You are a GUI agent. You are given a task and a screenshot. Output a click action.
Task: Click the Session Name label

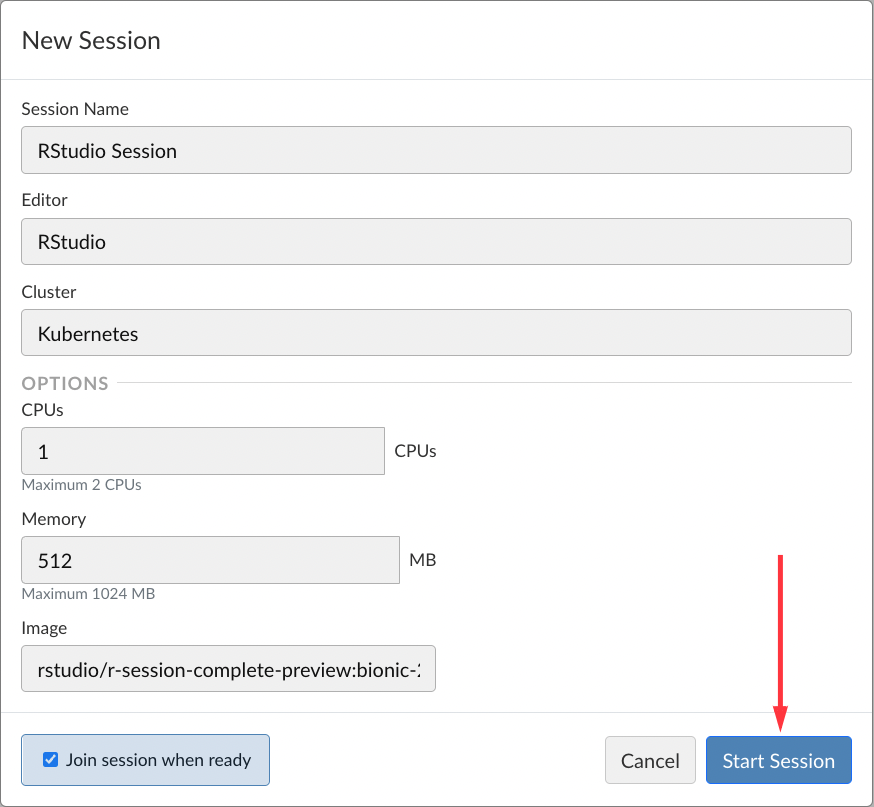74,109
